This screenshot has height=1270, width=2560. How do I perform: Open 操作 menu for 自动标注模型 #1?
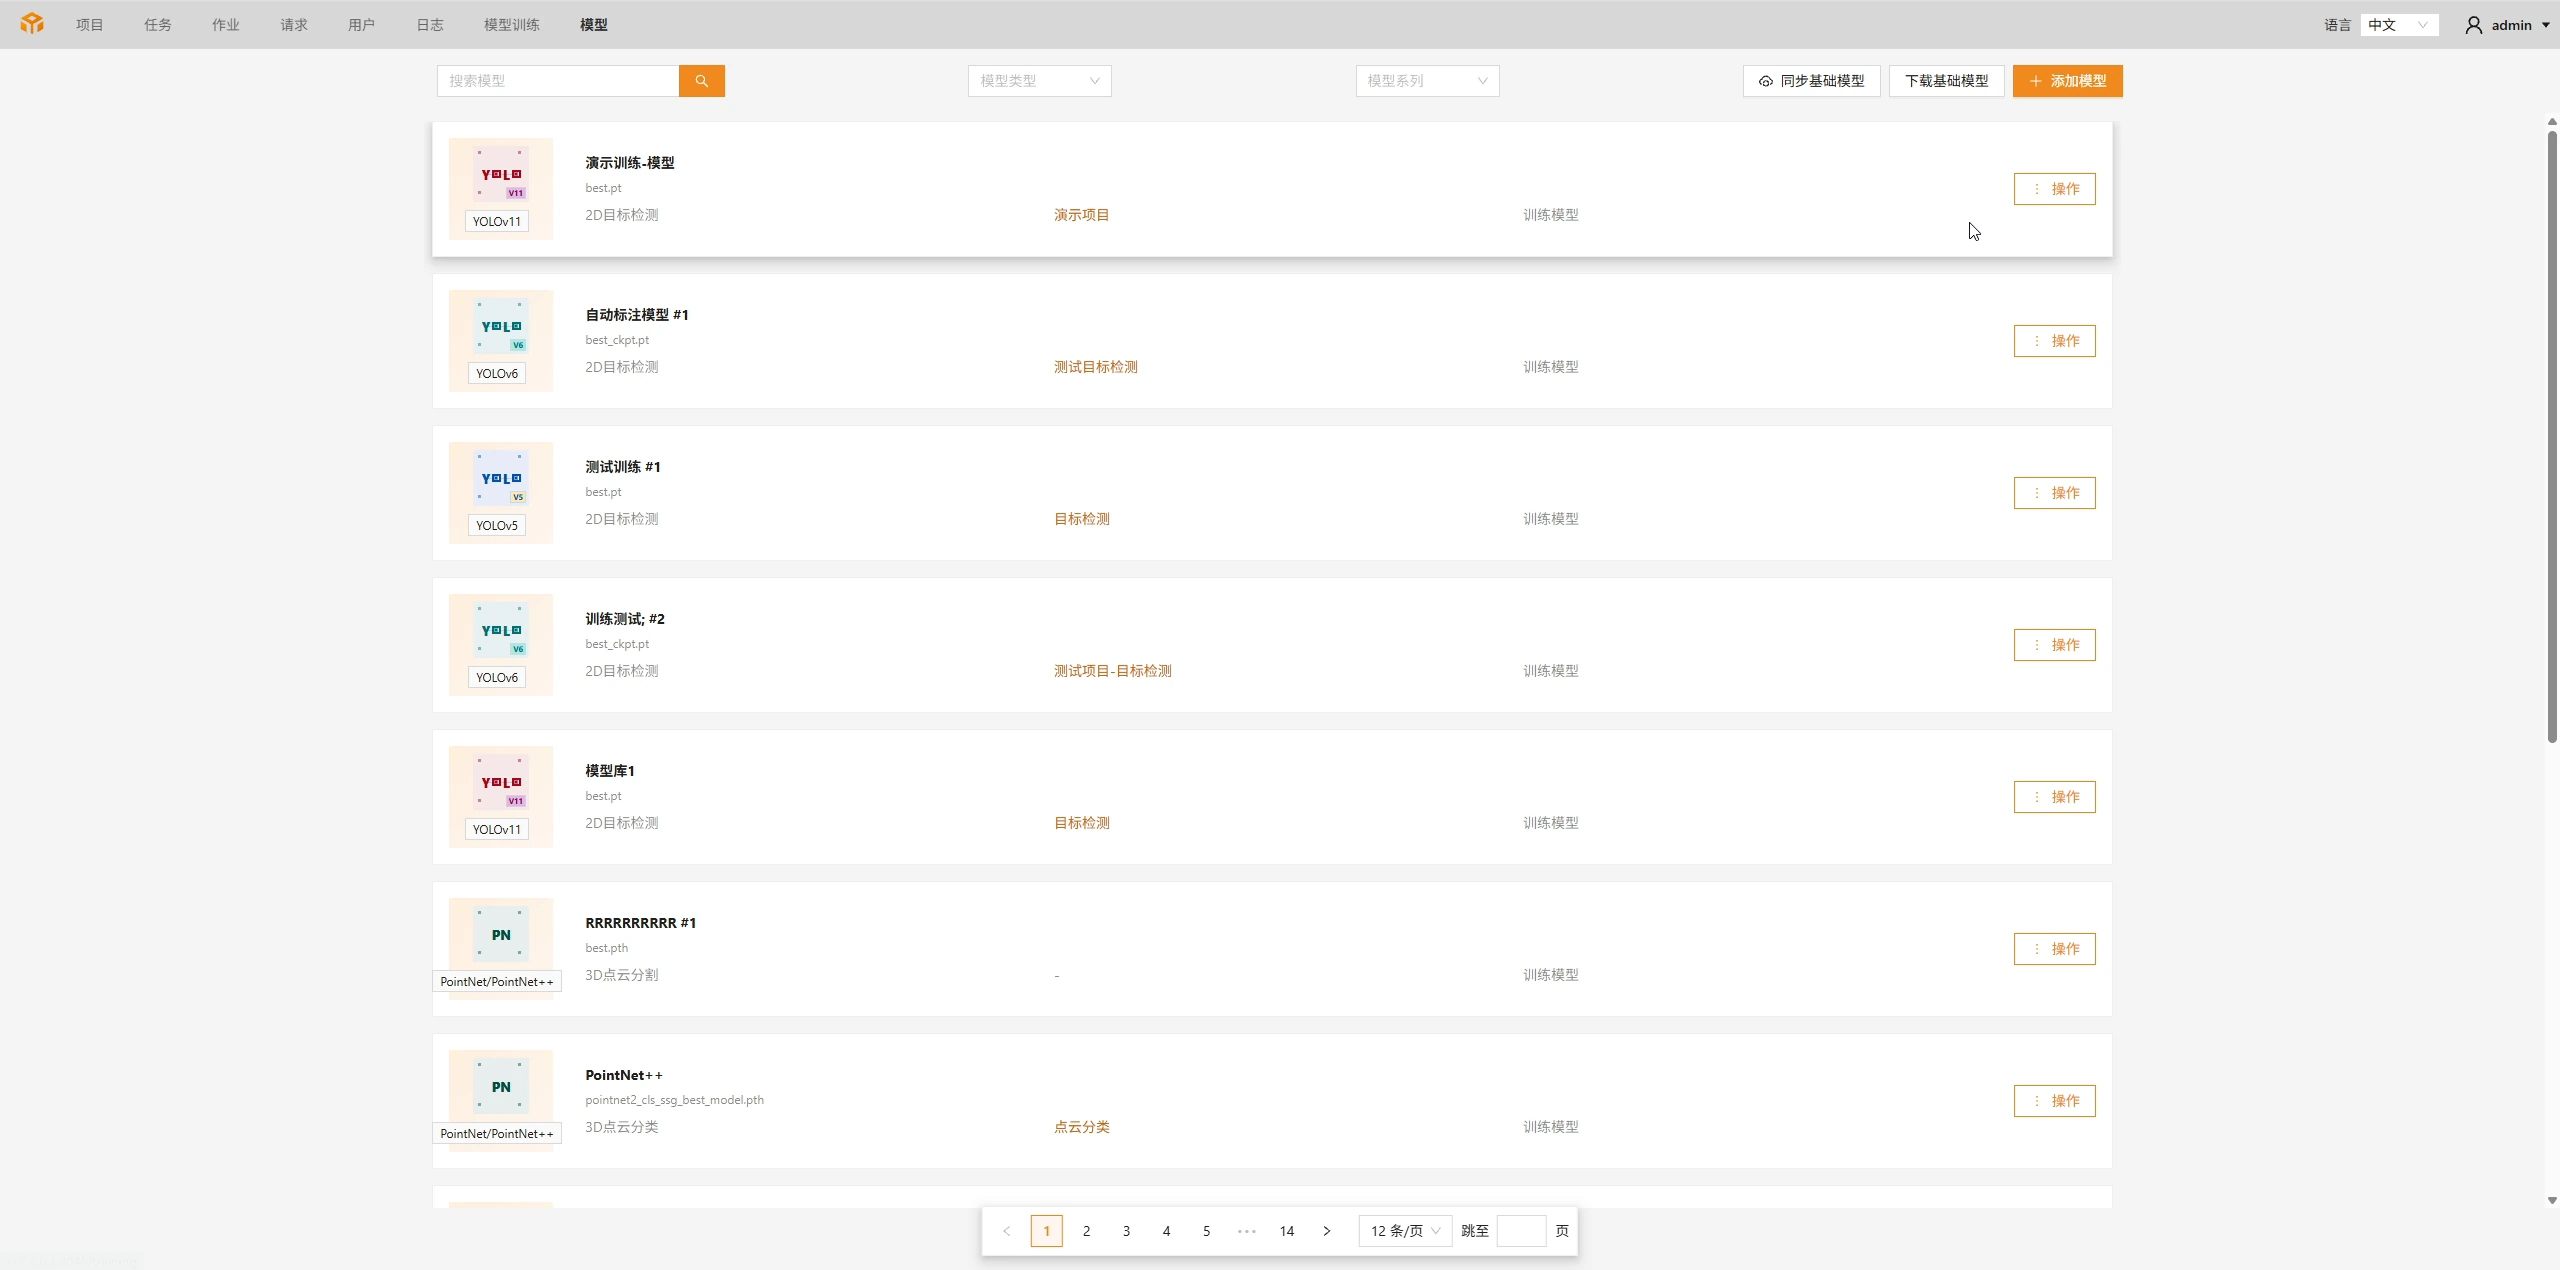click(2054, 341)
